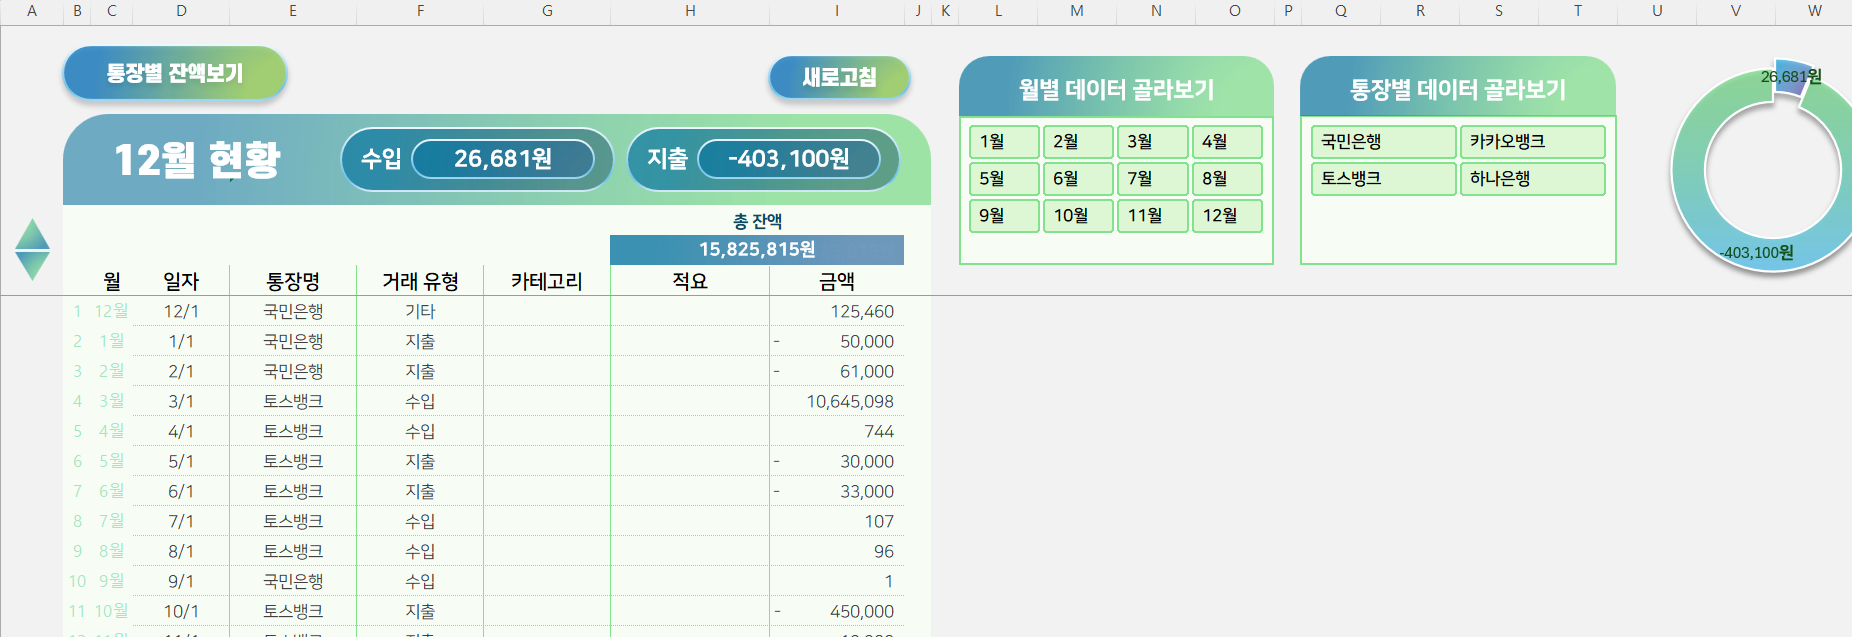Screen dimensions: 1852x637
Task: Click the blue income segment of donut chart
Action: pyautogui.click(x=1791, y=79)
